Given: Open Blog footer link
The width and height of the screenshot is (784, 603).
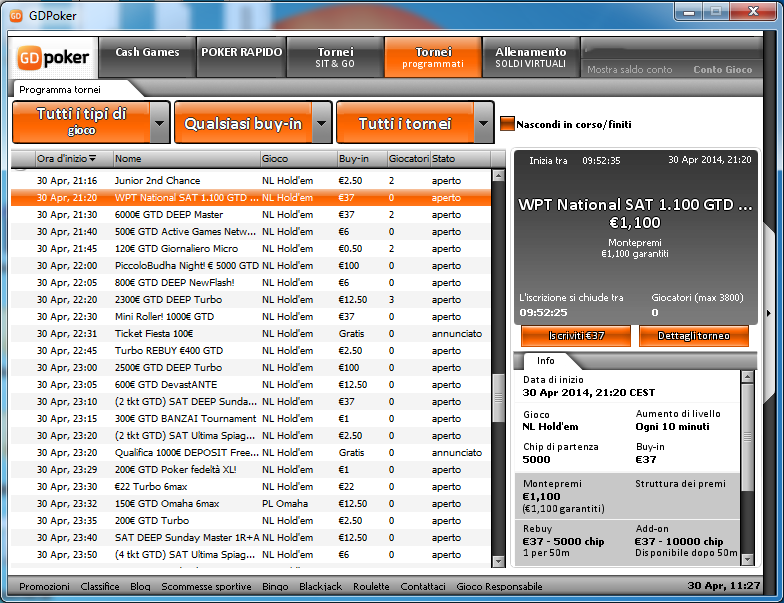Looking at the screenshot, I should pyautogui.click(x=140, y=586).
